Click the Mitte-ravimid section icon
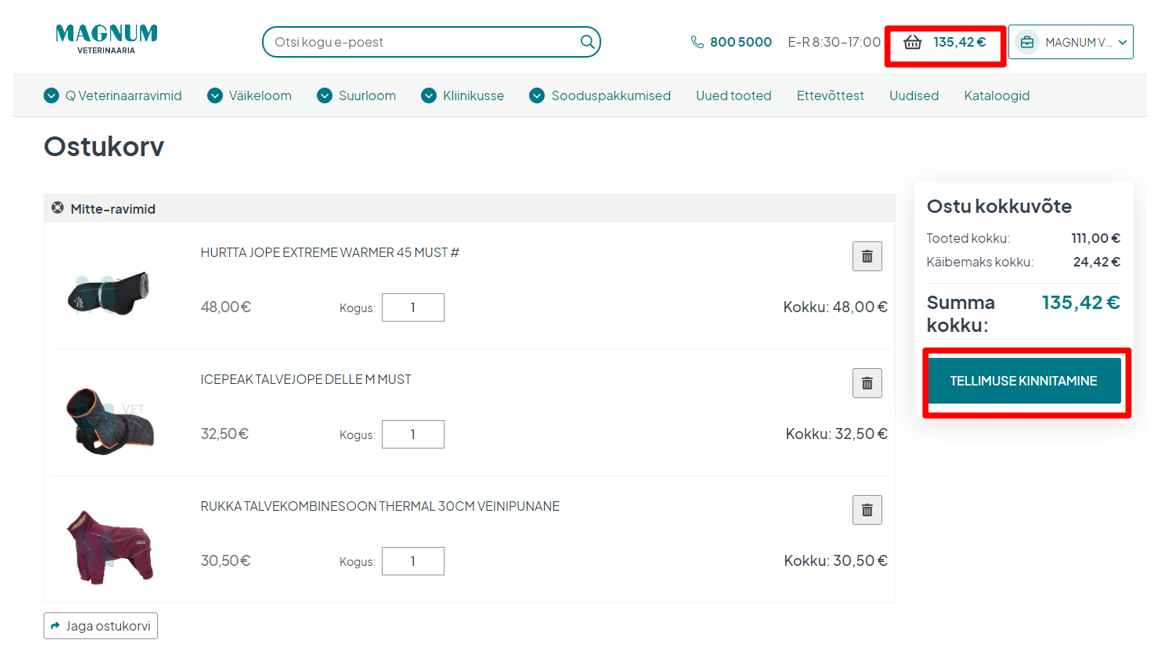 (x=57, y=208)
